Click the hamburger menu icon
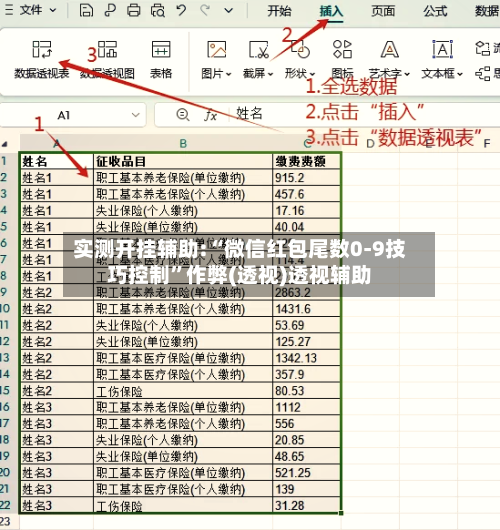Viewport: 500px width, 530px height. [8, 10]
